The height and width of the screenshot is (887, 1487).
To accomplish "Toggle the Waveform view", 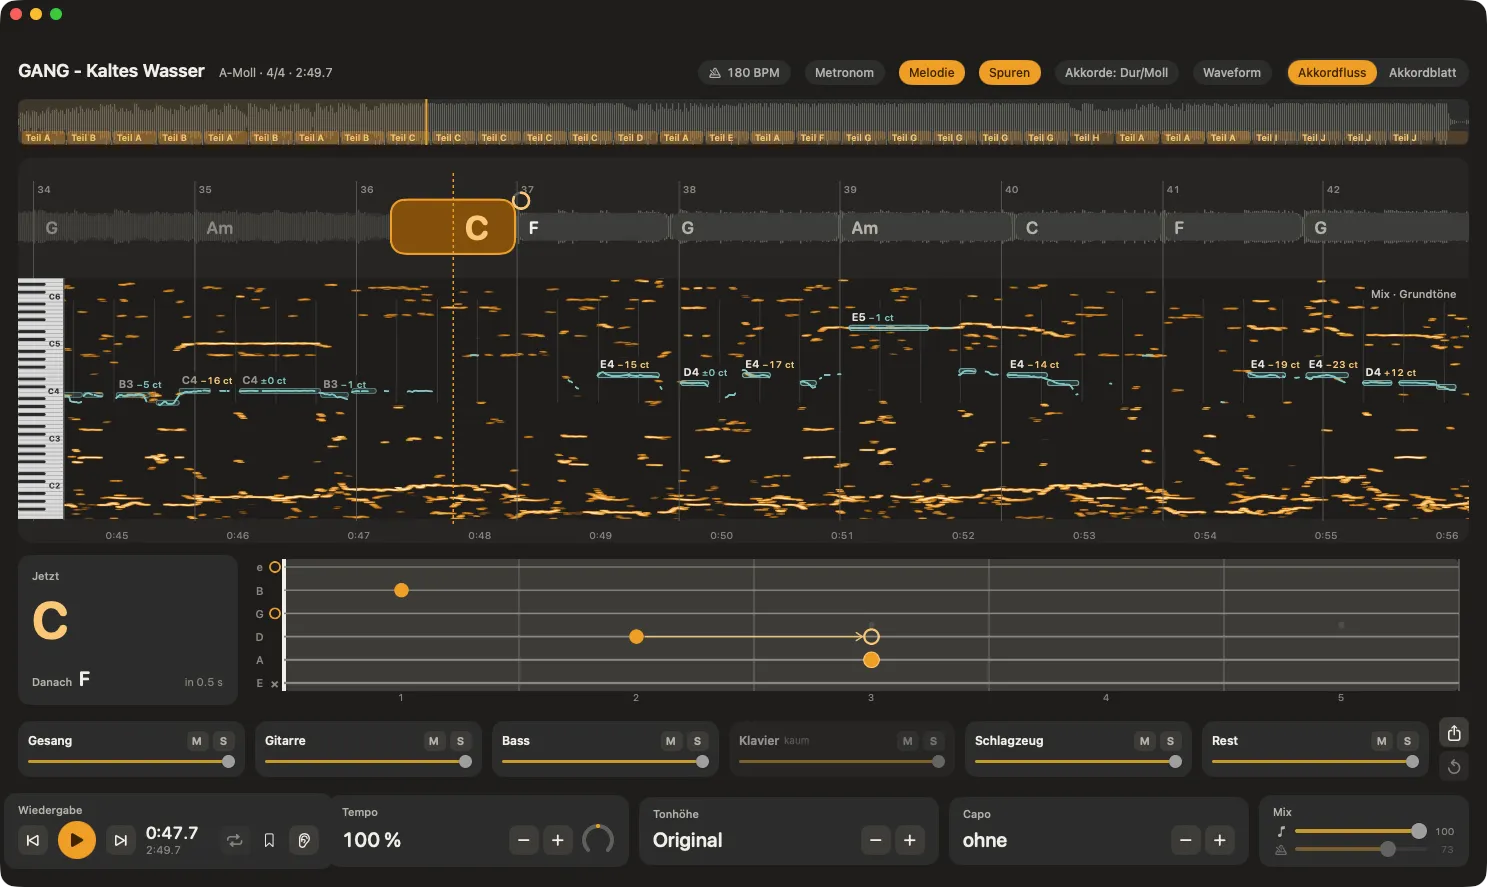I will (x=1232, y=73).
